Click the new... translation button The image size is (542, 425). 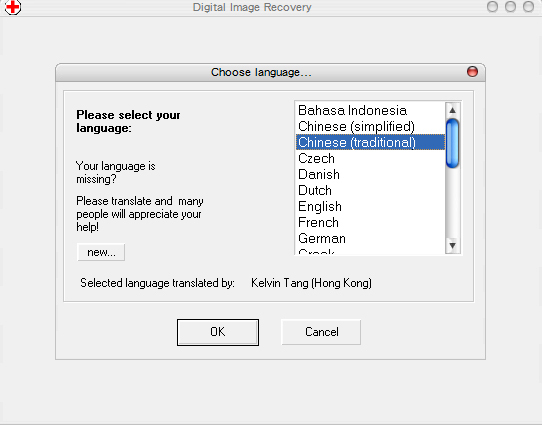(x=101, y=252)
